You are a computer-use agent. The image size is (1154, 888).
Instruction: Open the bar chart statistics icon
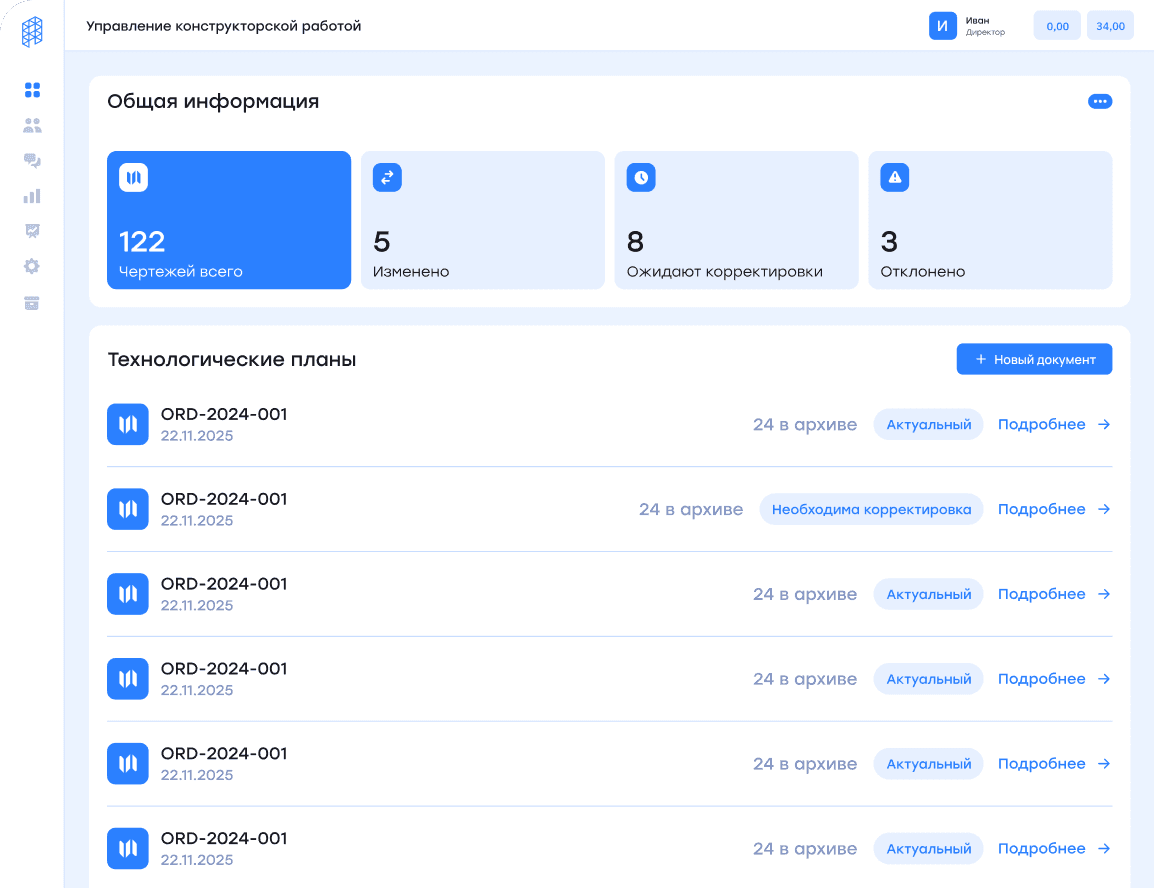[32, 196]
